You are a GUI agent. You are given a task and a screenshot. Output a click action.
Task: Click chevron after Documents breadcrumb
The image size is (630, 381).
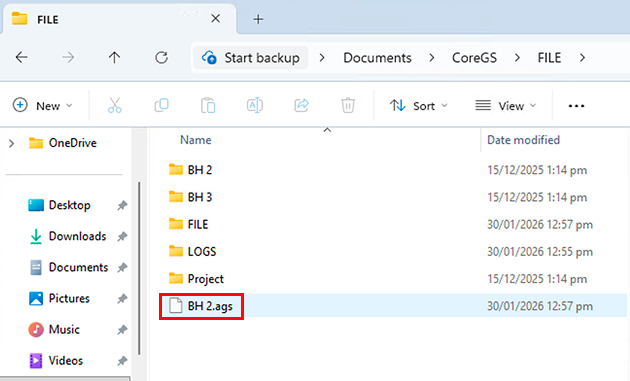432,58
